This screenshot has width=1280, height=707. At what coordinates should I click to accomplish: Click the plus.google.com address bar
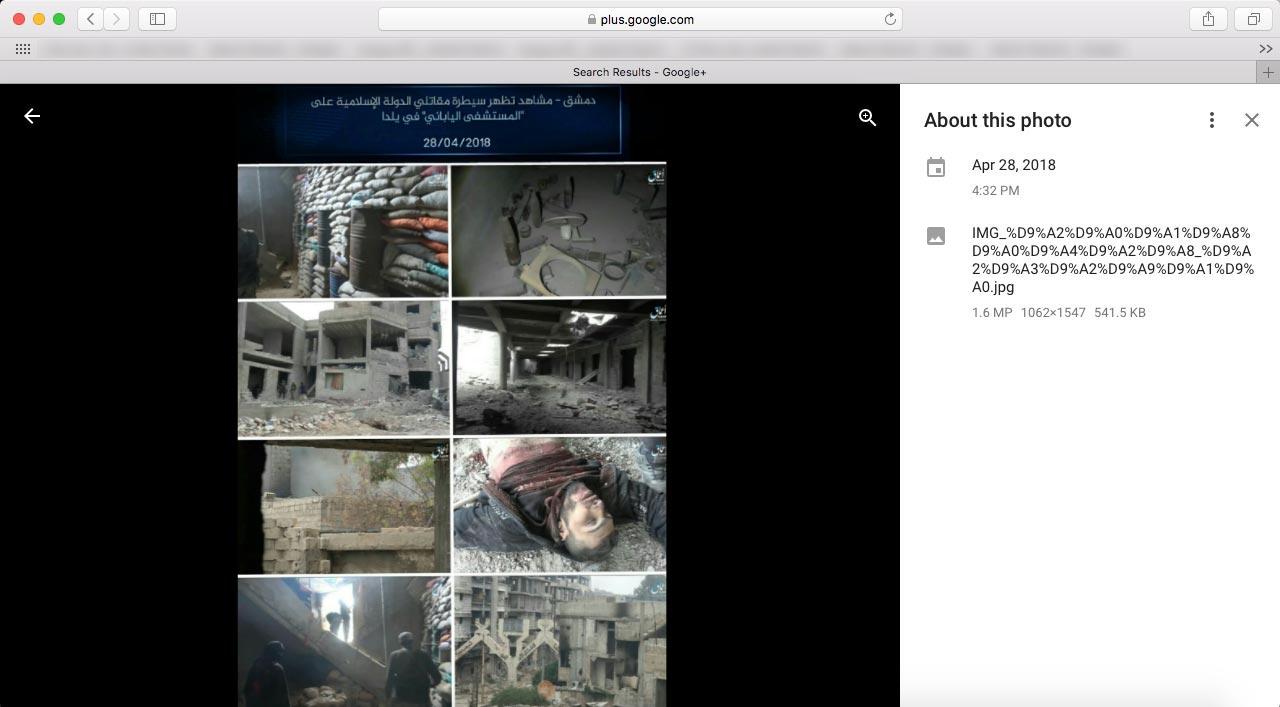[x=640, y=19]
